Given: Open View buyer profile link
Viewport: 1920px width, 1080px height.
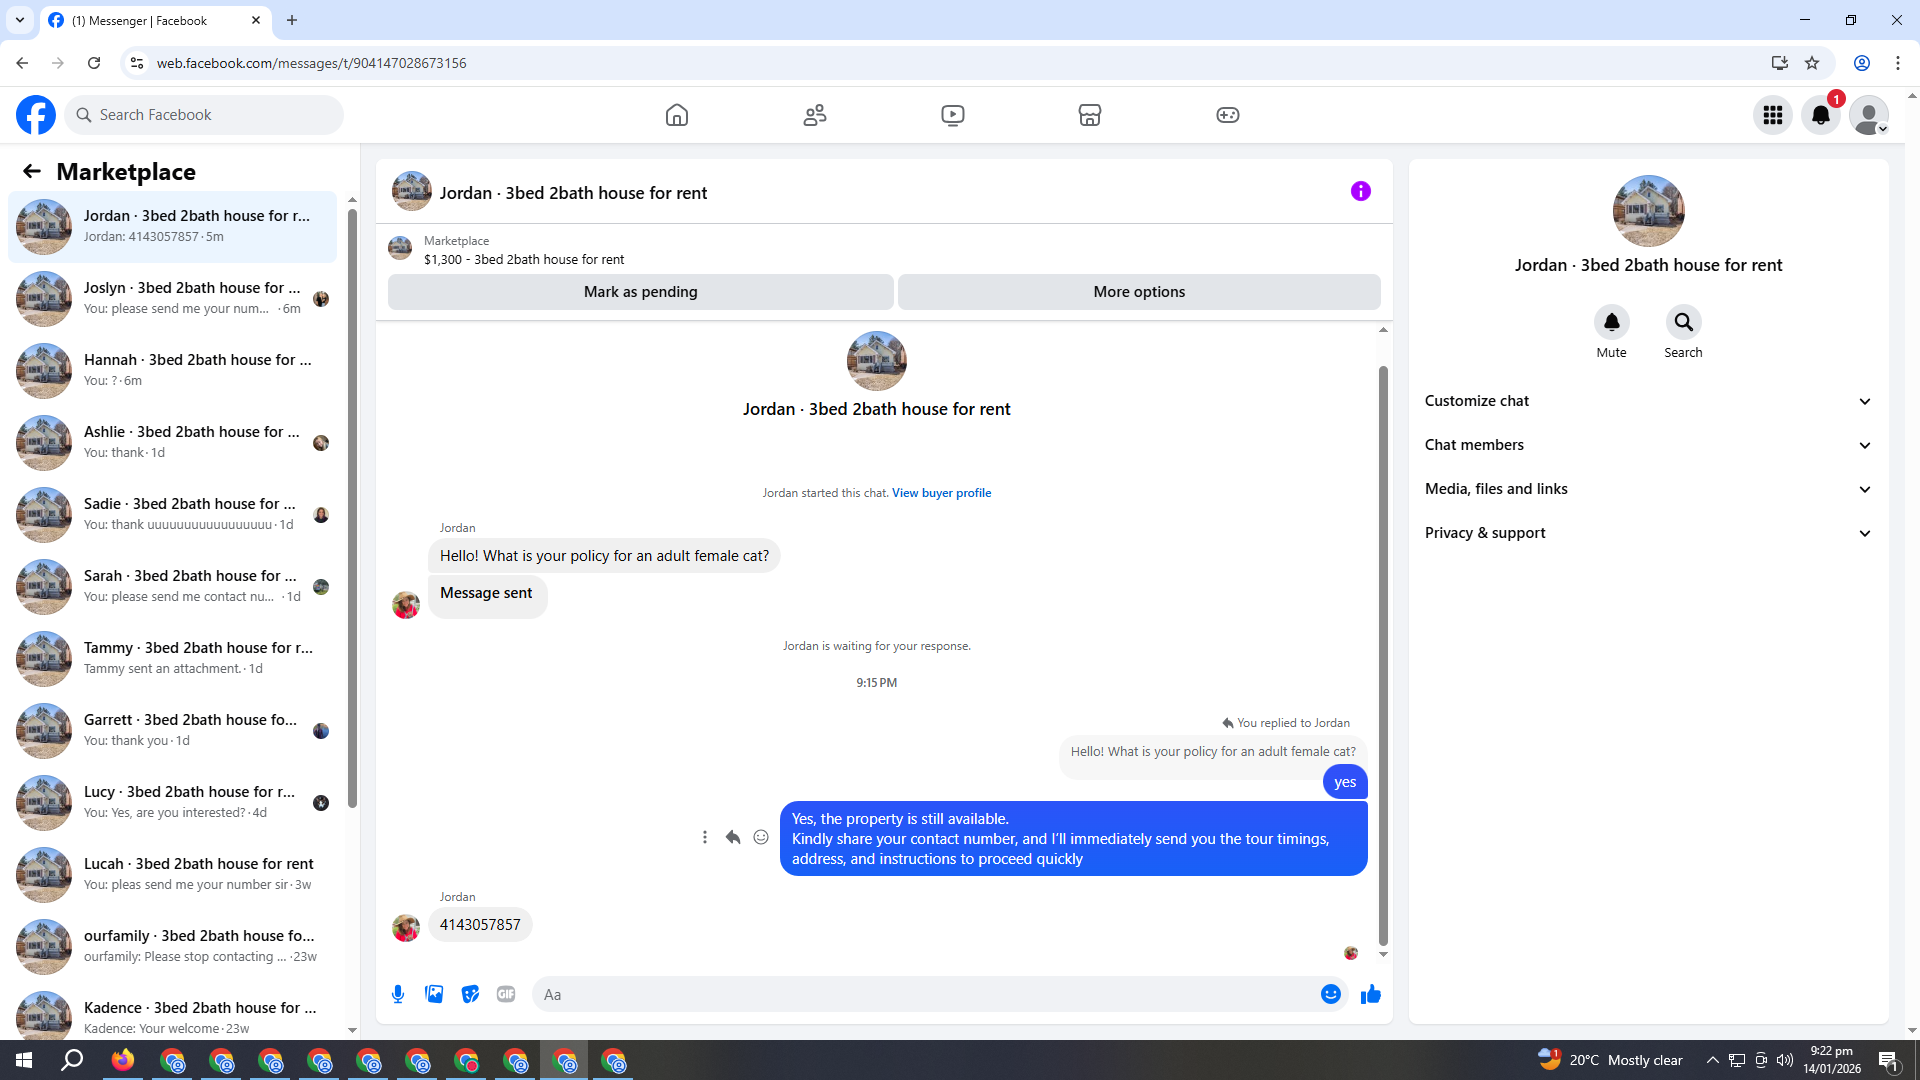Looking at the screenshot, I should tap(941, 493).
